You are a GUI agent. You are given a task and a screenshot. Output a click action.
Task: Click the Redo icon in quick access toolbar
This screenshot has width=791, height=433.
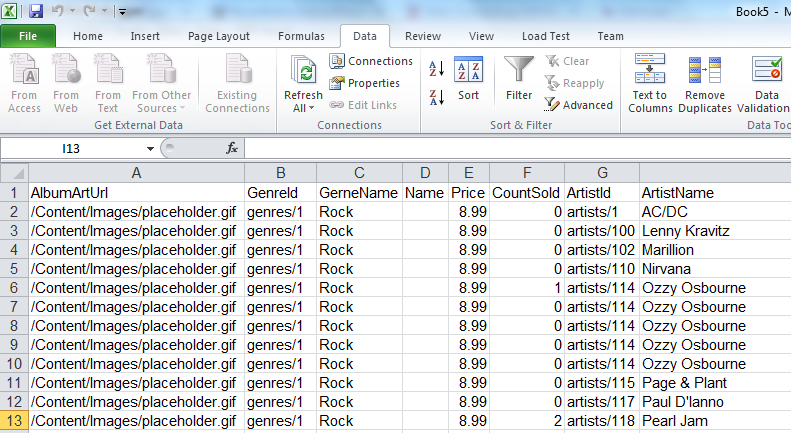tap(89, 11)
